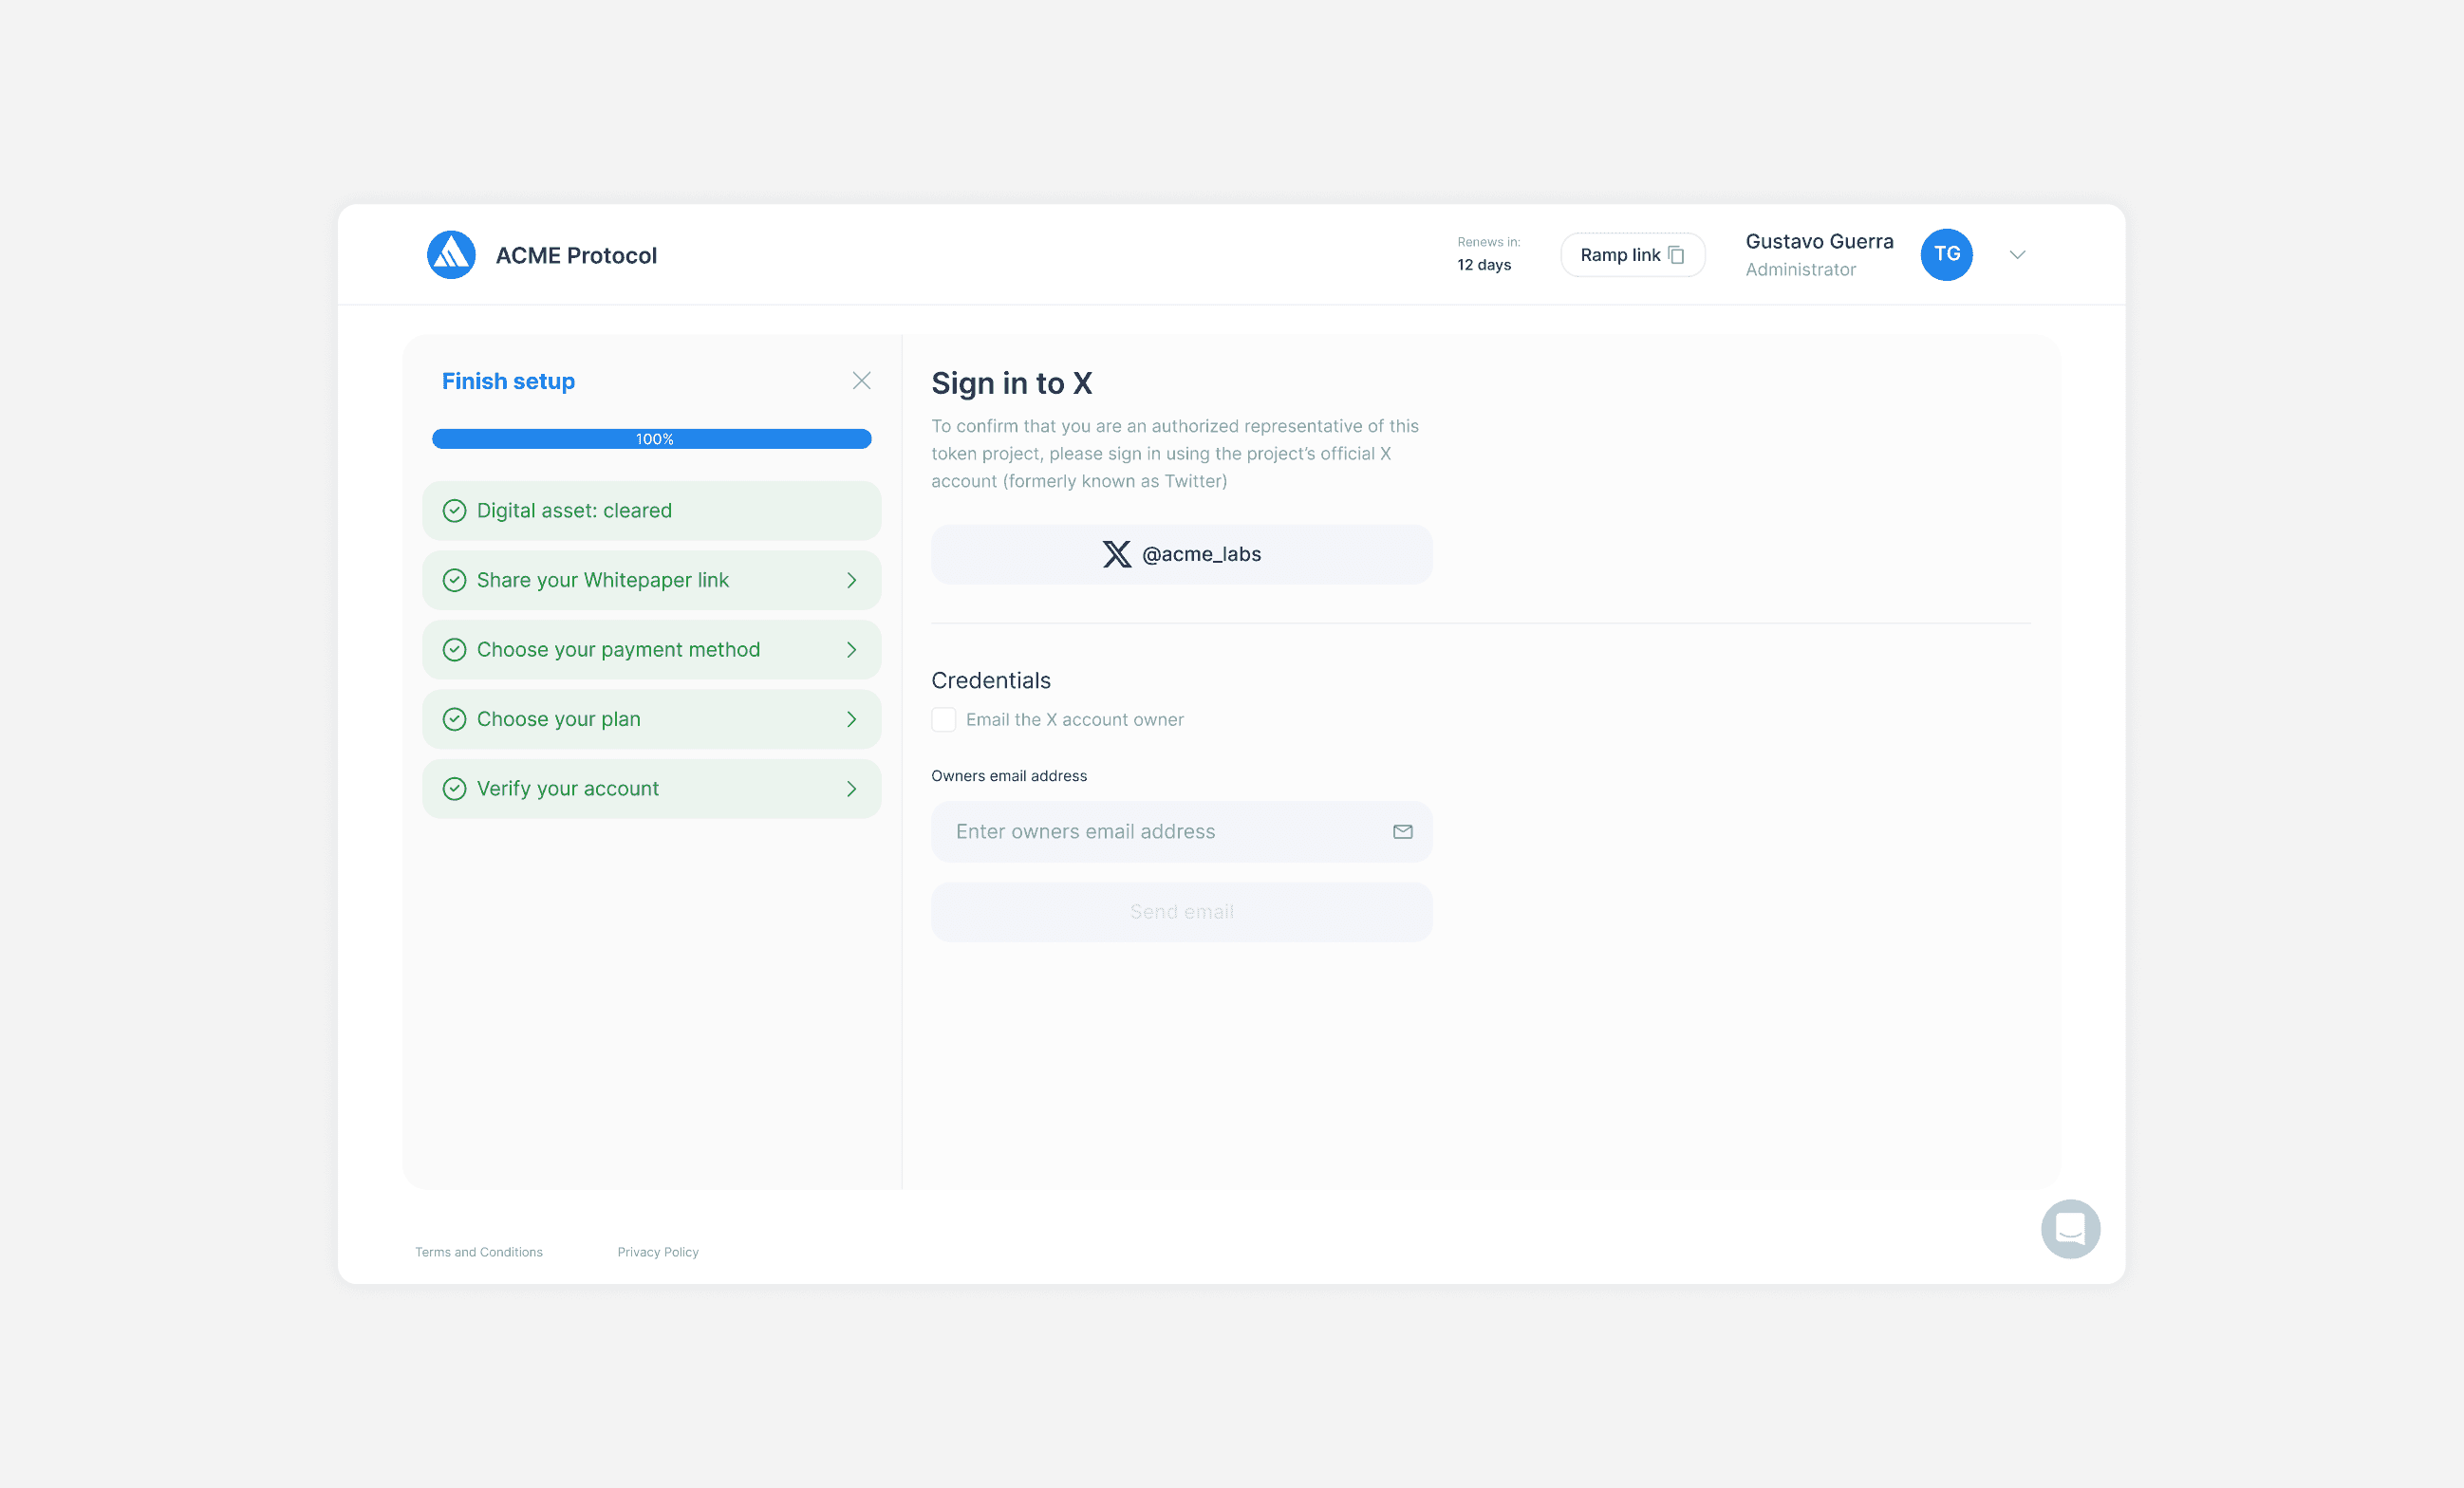This screenshot has width=2464, height=1488.
Task: Click the ACME Protocol logo icon
Action: (451, 255)
